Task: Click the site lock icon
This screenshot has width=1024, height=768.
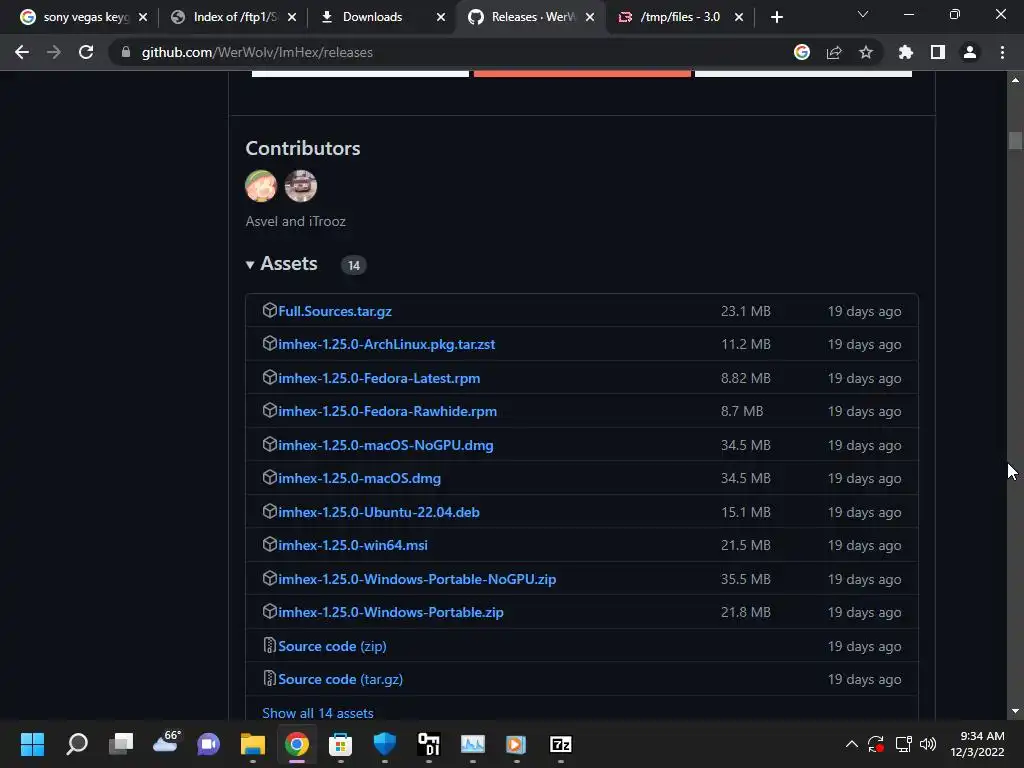Action: [x=126, y=52]
